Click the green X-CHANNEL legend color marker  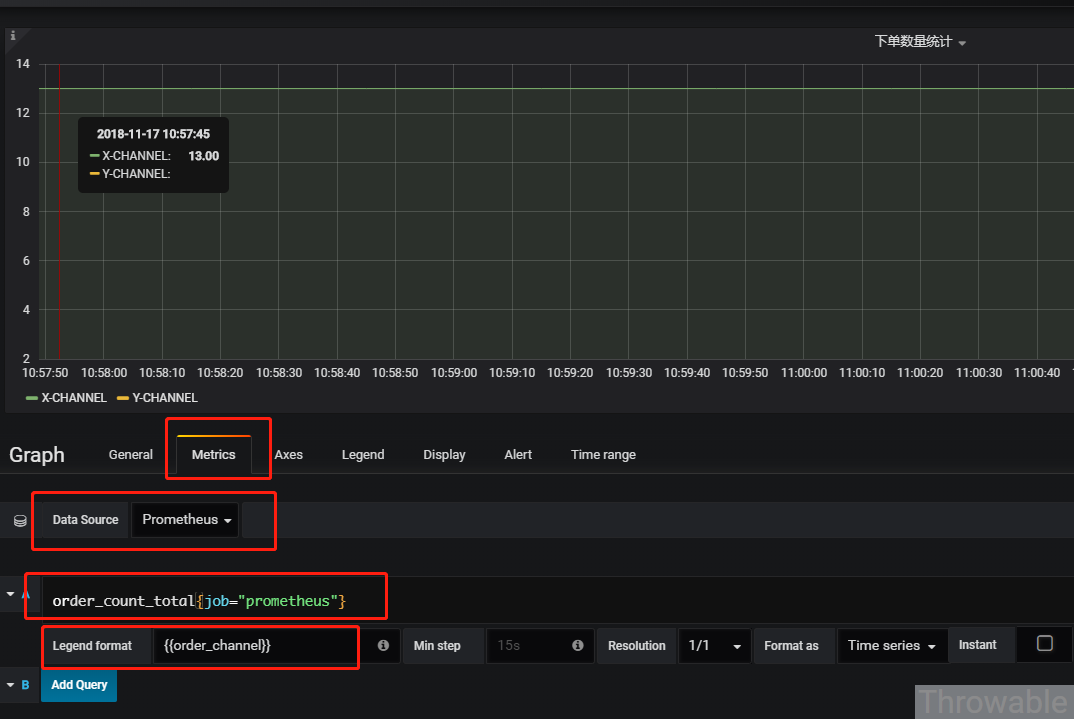(32, 398)
